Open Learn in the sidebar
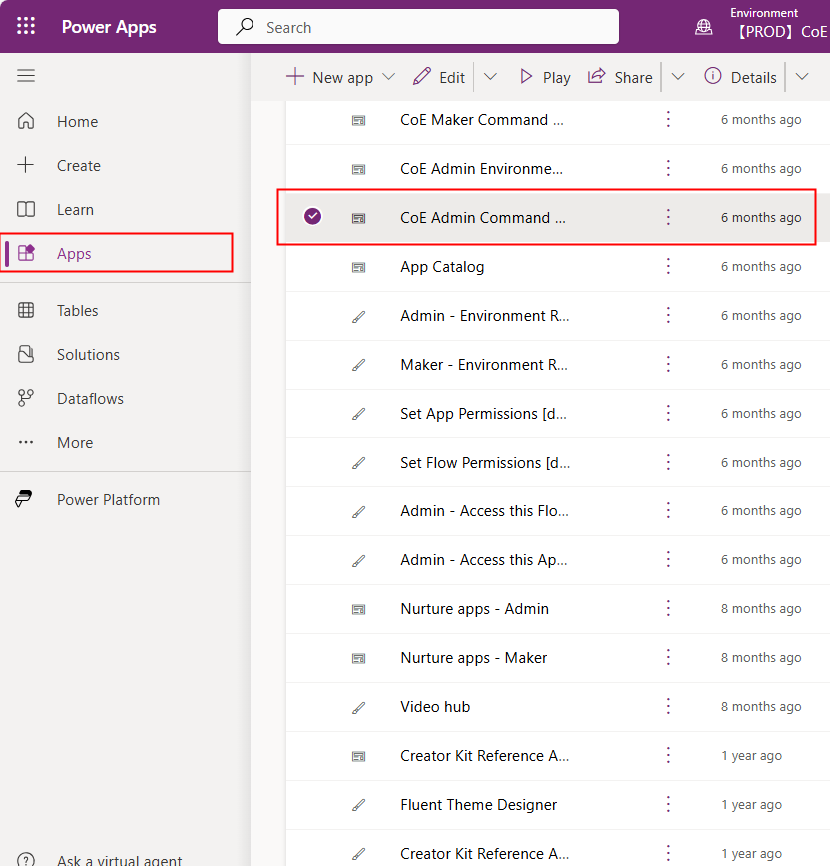 [x=75, y=210]
